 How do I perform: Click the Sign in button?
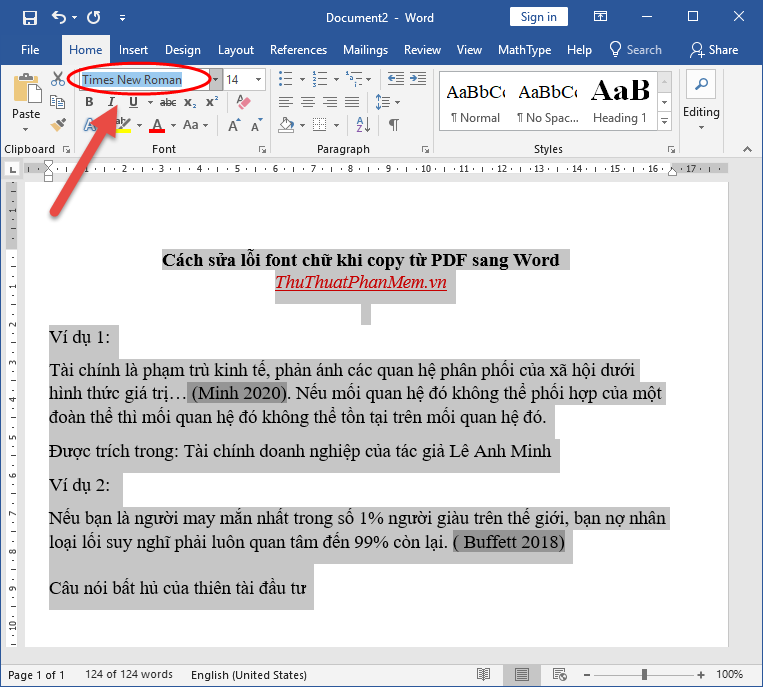tap(538, 17)
